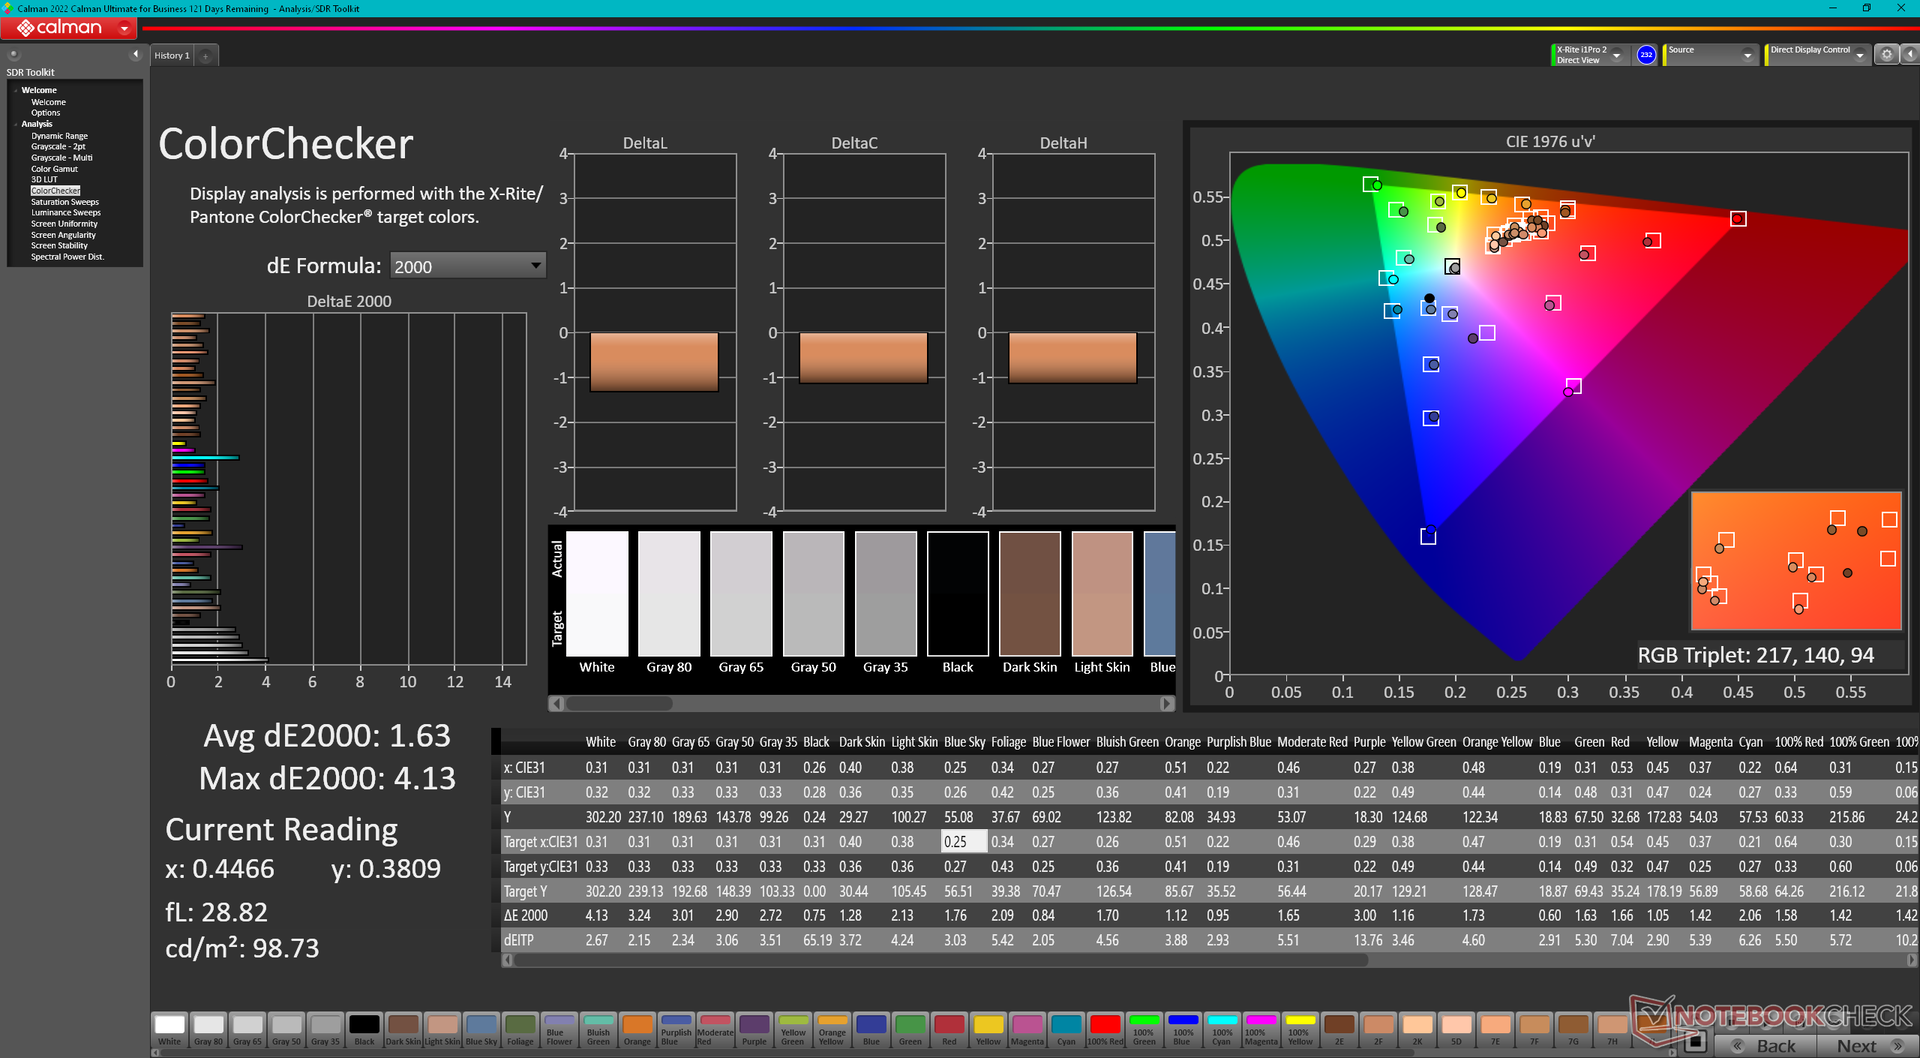Expand the X-Rite i1Pro 2 meter dropdown
The image size is (1920, 1058).
tap(1616, 56)
